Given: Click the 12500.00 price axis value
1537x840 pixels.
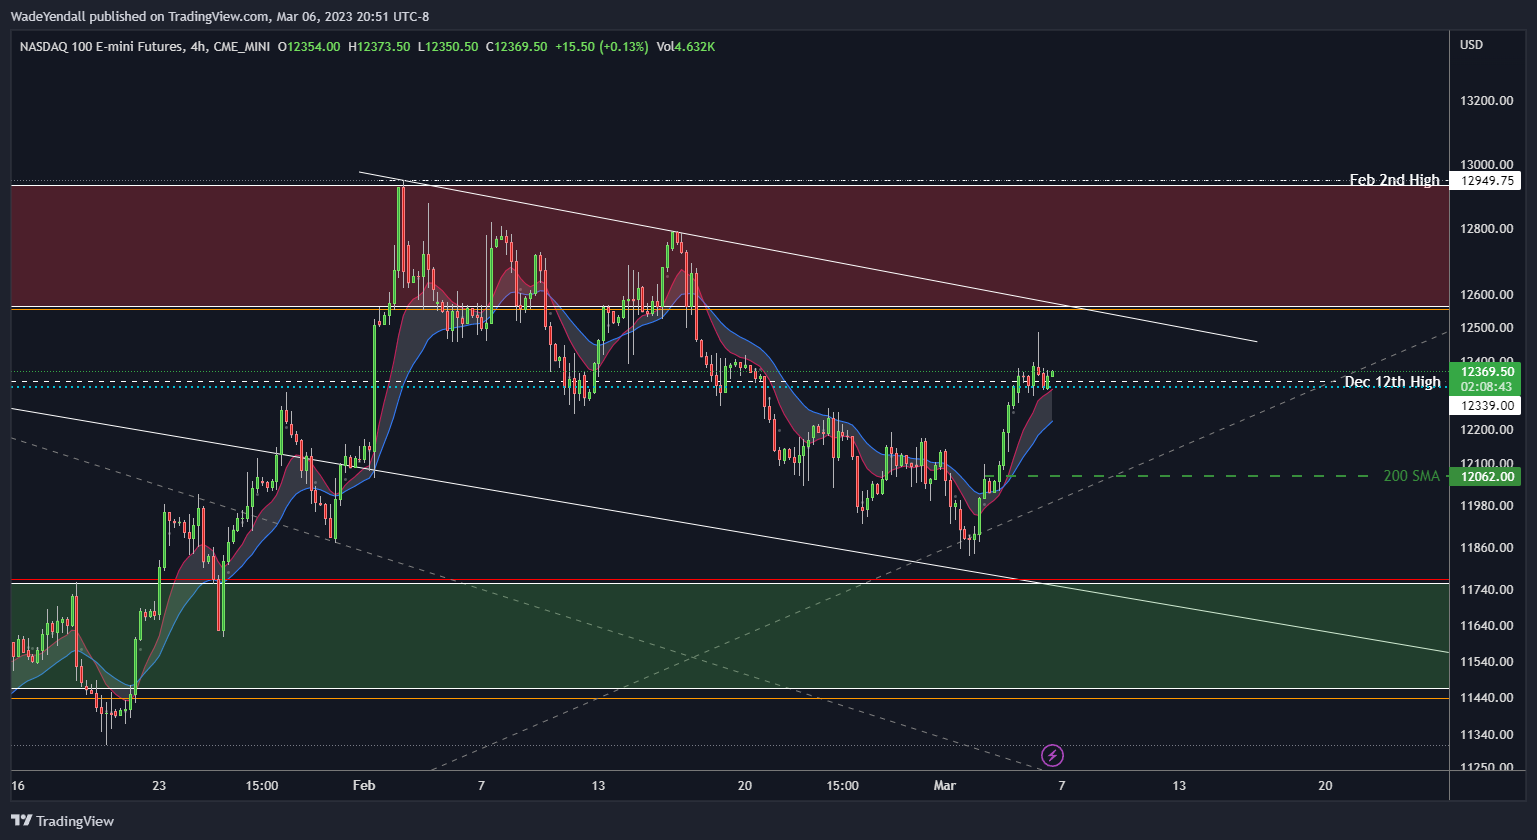Looking at the screenshot, I should [1486, 328].
